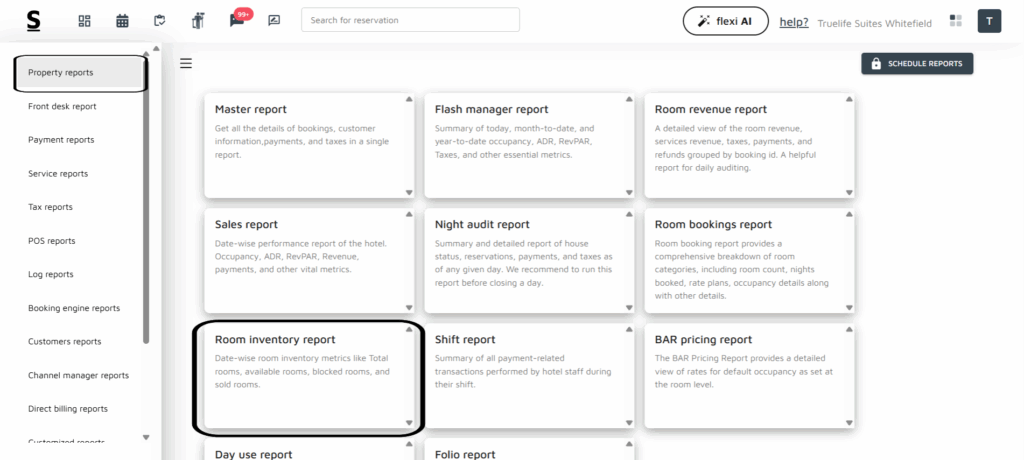The width and height of the screenshot is (1024, 460).
Task: Open the dashboard grid icon in top bar
Action: [84, 21]
